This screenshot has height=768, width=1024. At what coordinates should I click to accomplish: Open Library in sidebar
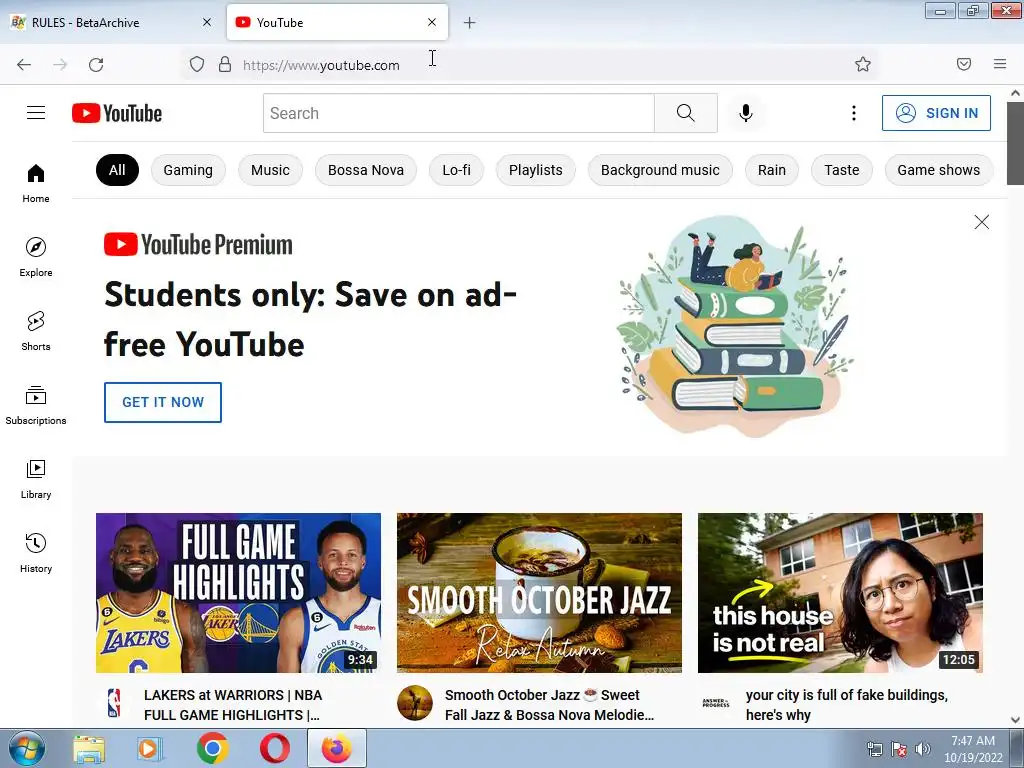[36, 479]
